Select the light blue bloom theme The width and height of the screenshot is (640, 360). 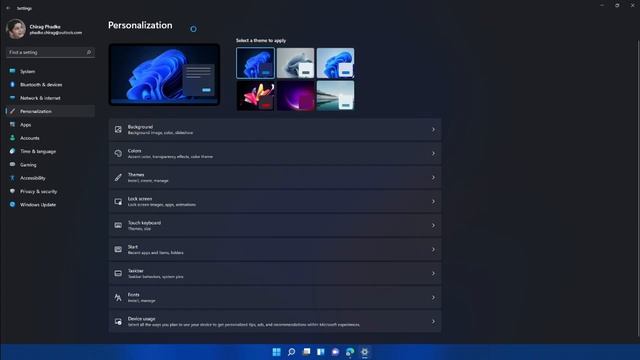[336, 63]
